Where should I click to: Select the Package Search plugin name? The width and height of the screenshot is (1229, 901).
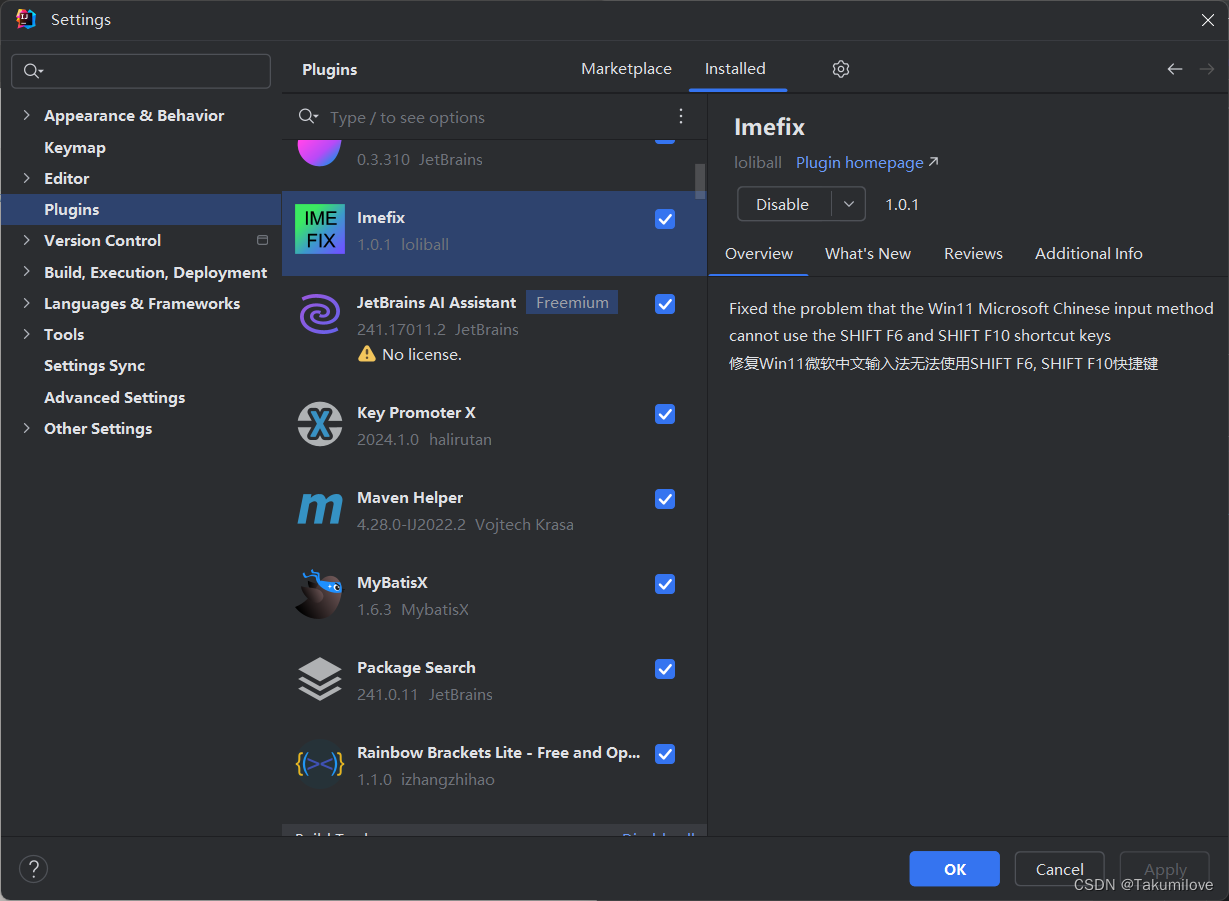click(x=416, y=667)
